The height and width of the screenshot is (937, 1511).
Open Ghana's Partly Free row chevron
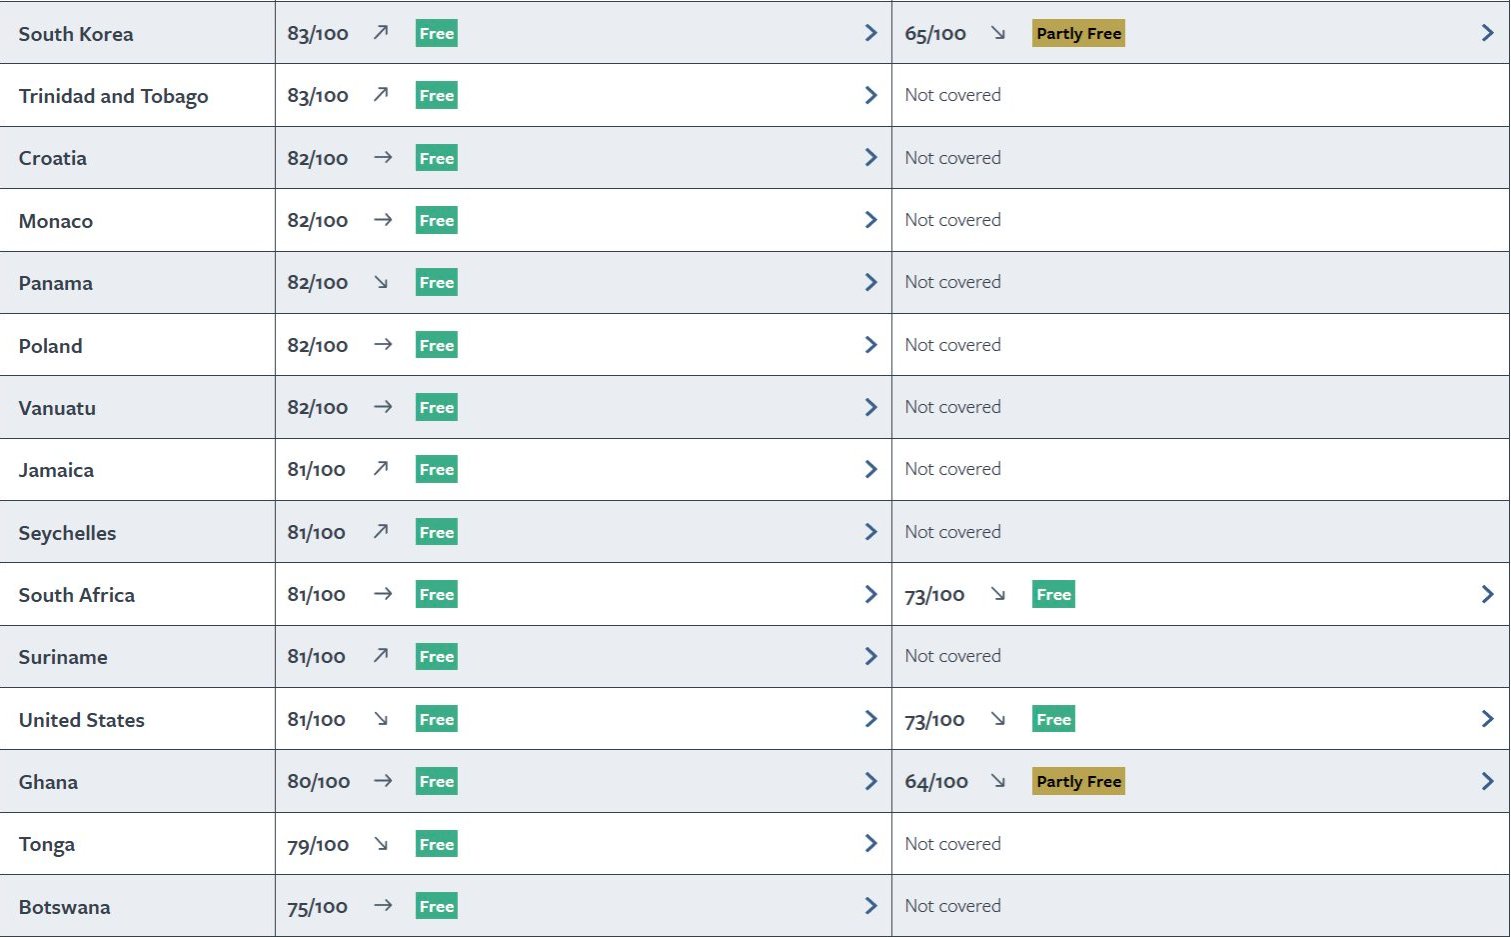click(x=1487, y=781)
